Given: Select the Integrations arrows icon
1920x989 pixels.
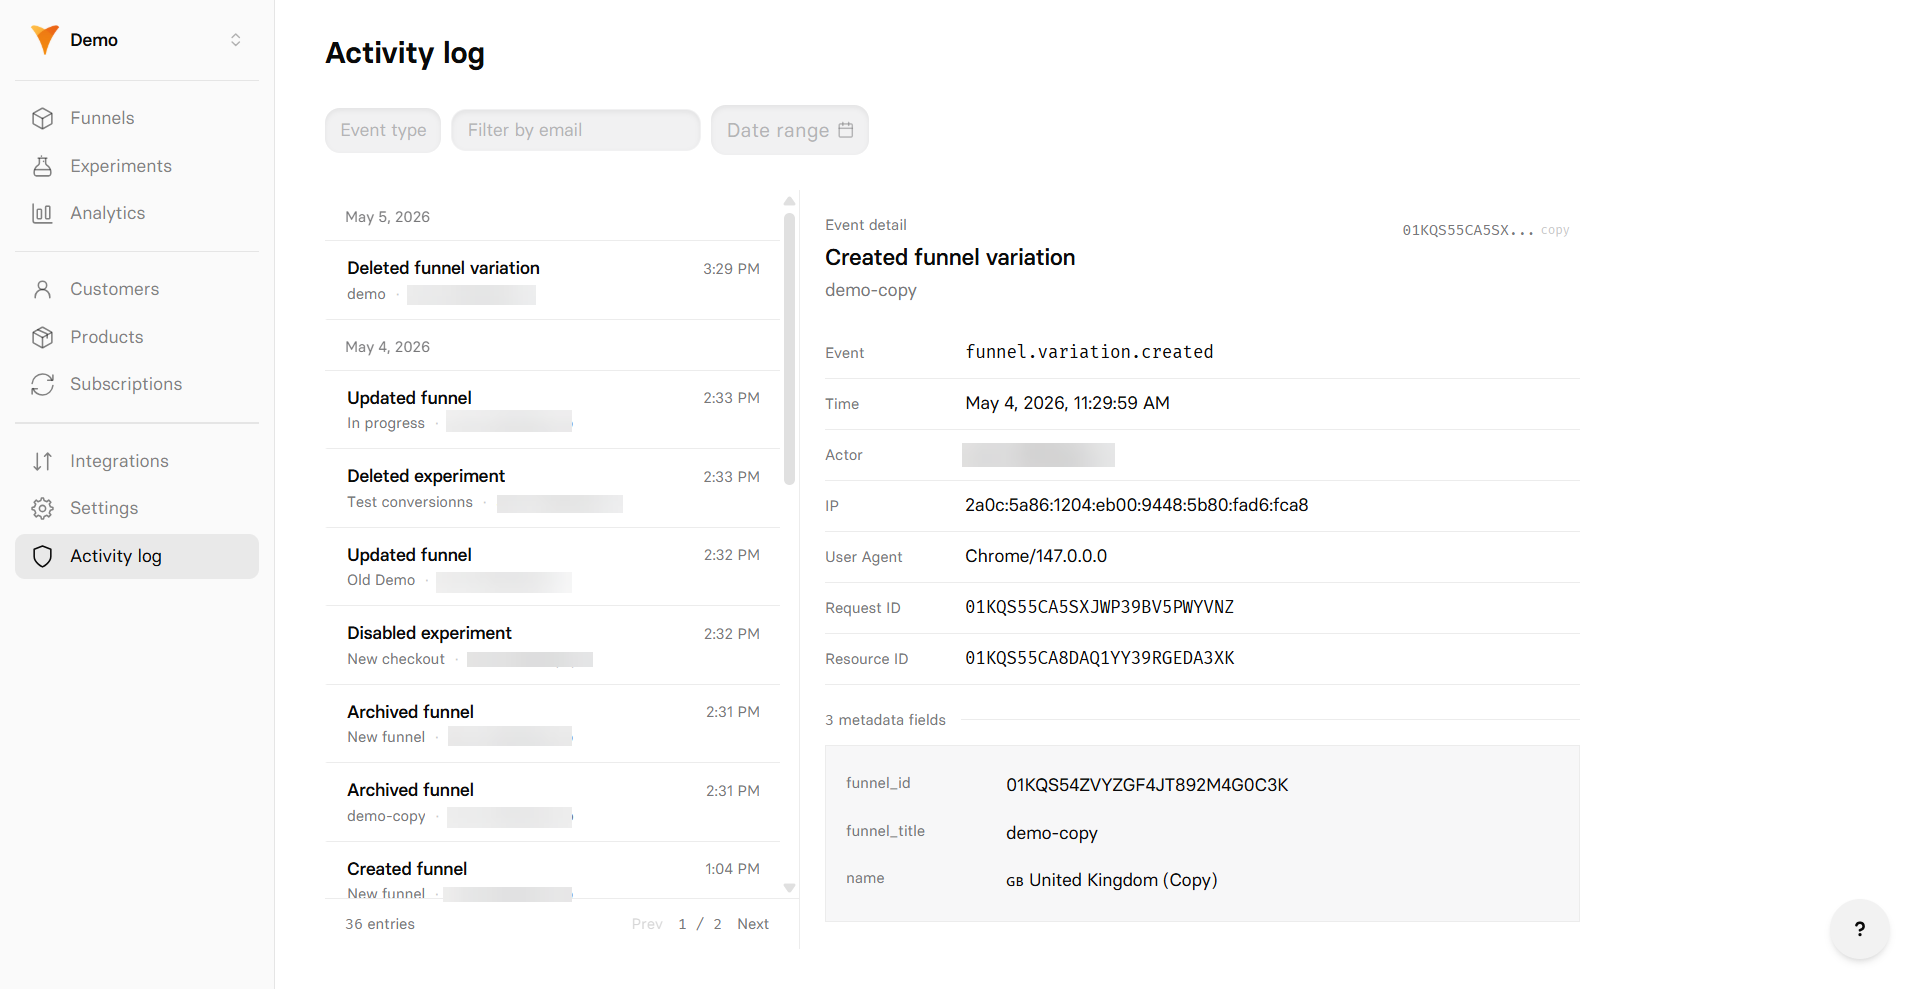Looking at the screenshot, I should pyautogui.click(x=42, y=461).
